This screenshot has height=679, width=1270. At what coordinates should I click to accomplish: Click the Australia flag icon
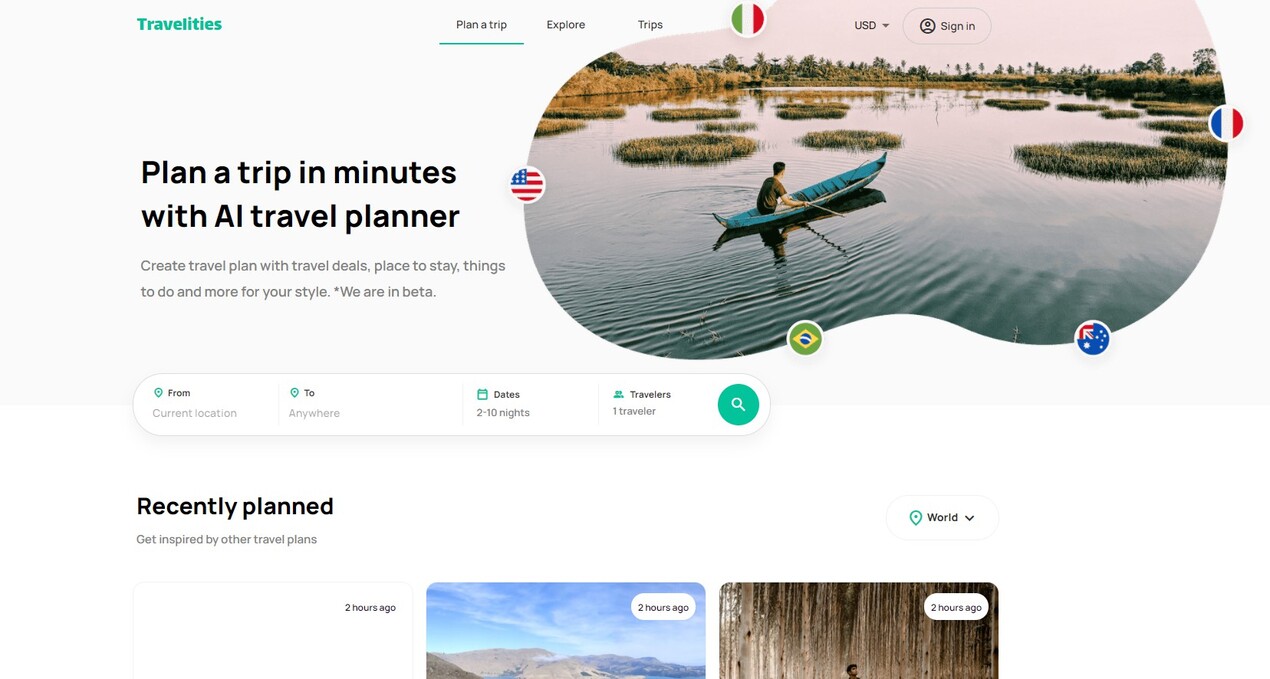[x=1092, y=339]
